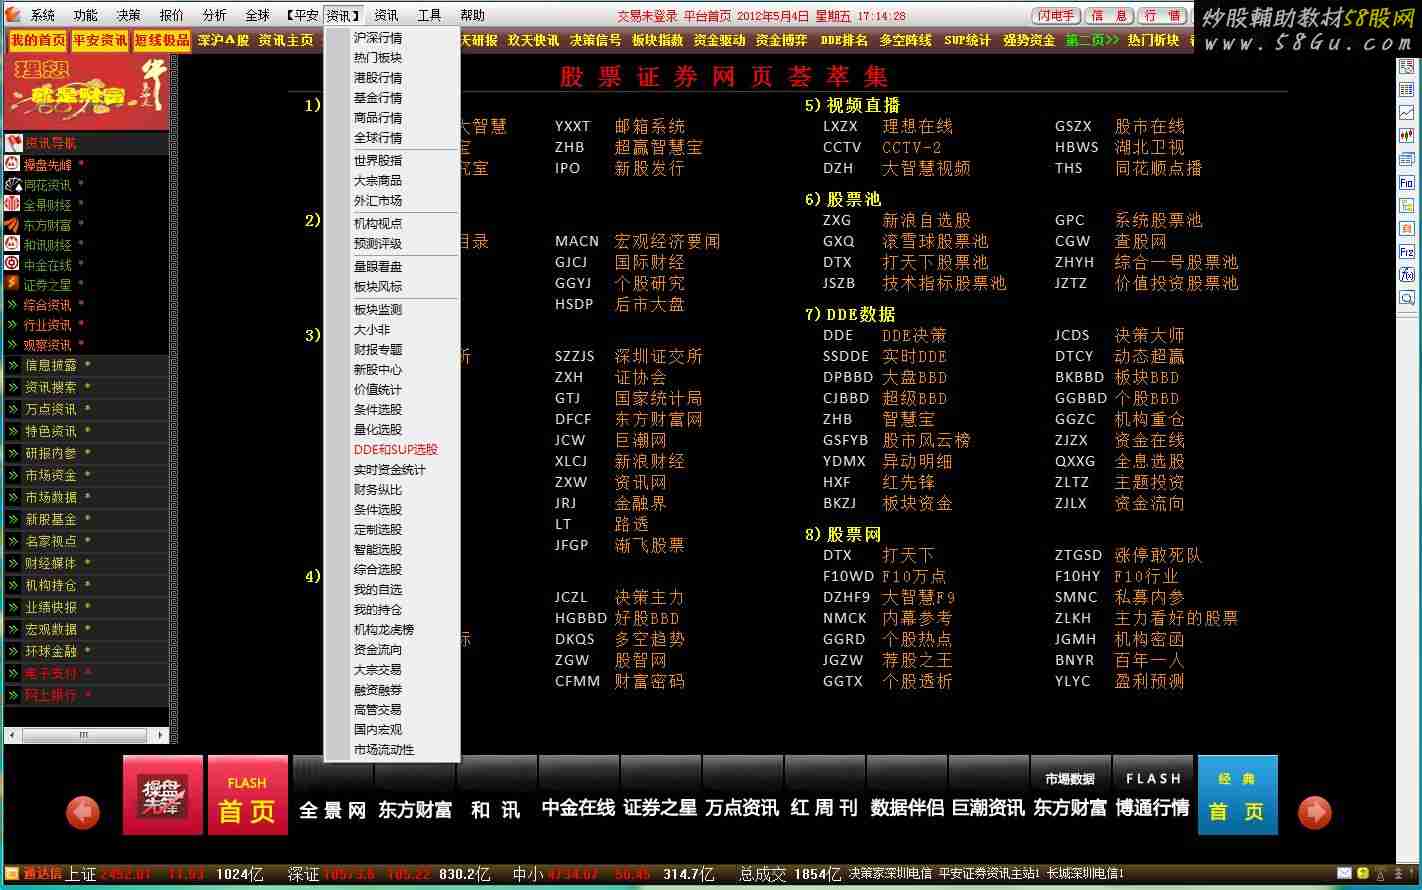Click the 同花资讯 sidebar icon

13,185
